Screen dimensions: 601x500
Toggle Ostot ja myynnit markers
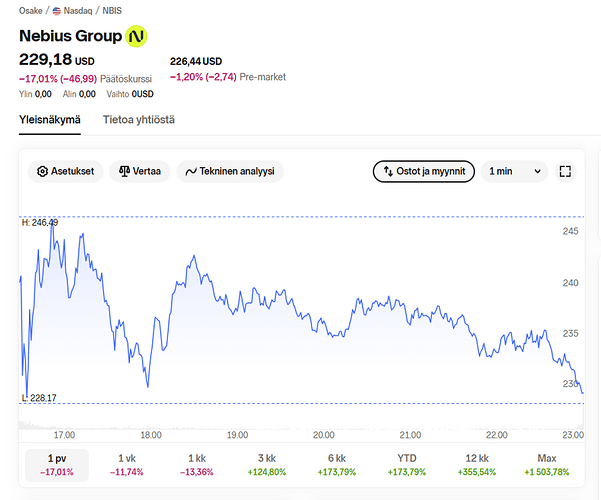tap(424, 171)
